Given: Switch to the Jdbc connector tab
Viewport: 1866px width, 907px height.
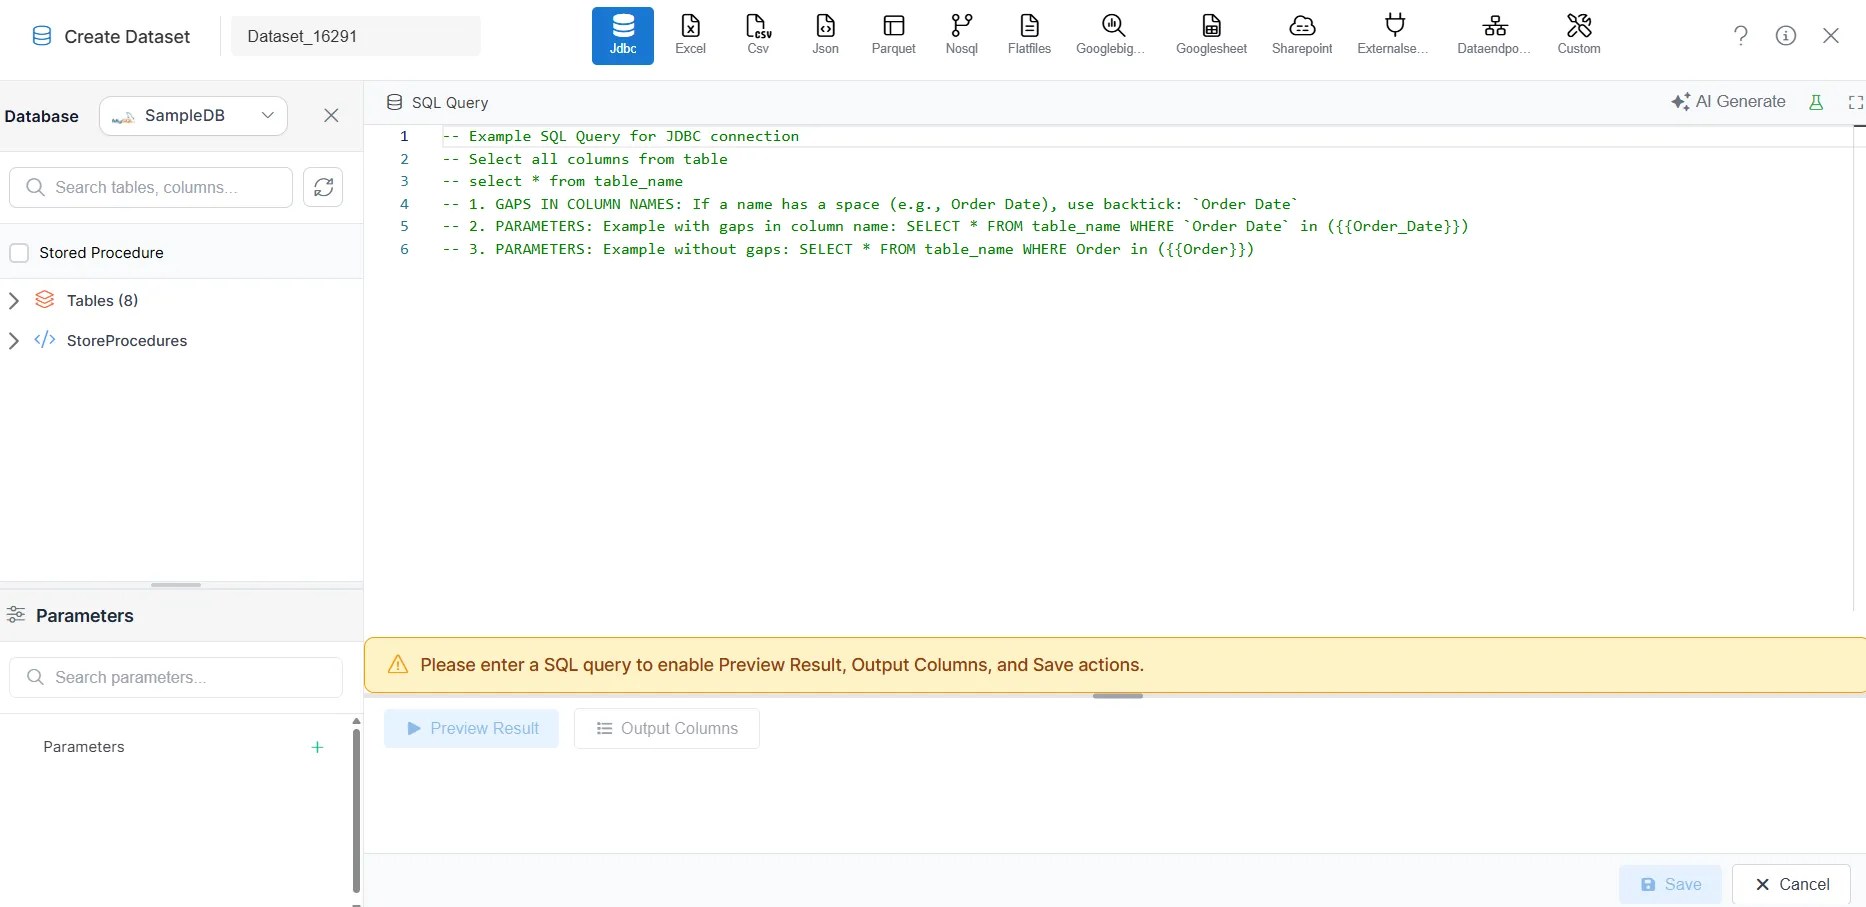Looking at the screenshot, I should (622, 35).
